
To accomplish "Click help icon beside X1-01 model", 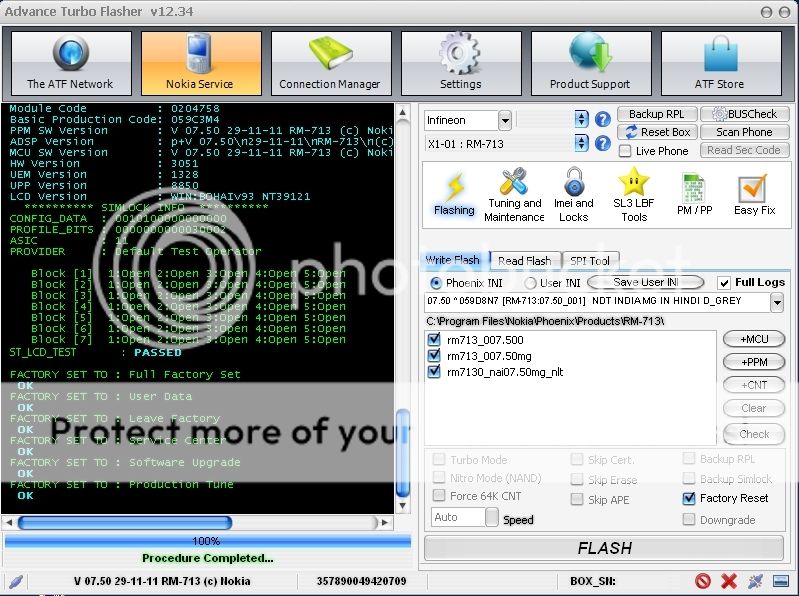I will pyautogui.click(x=603, y=144).
